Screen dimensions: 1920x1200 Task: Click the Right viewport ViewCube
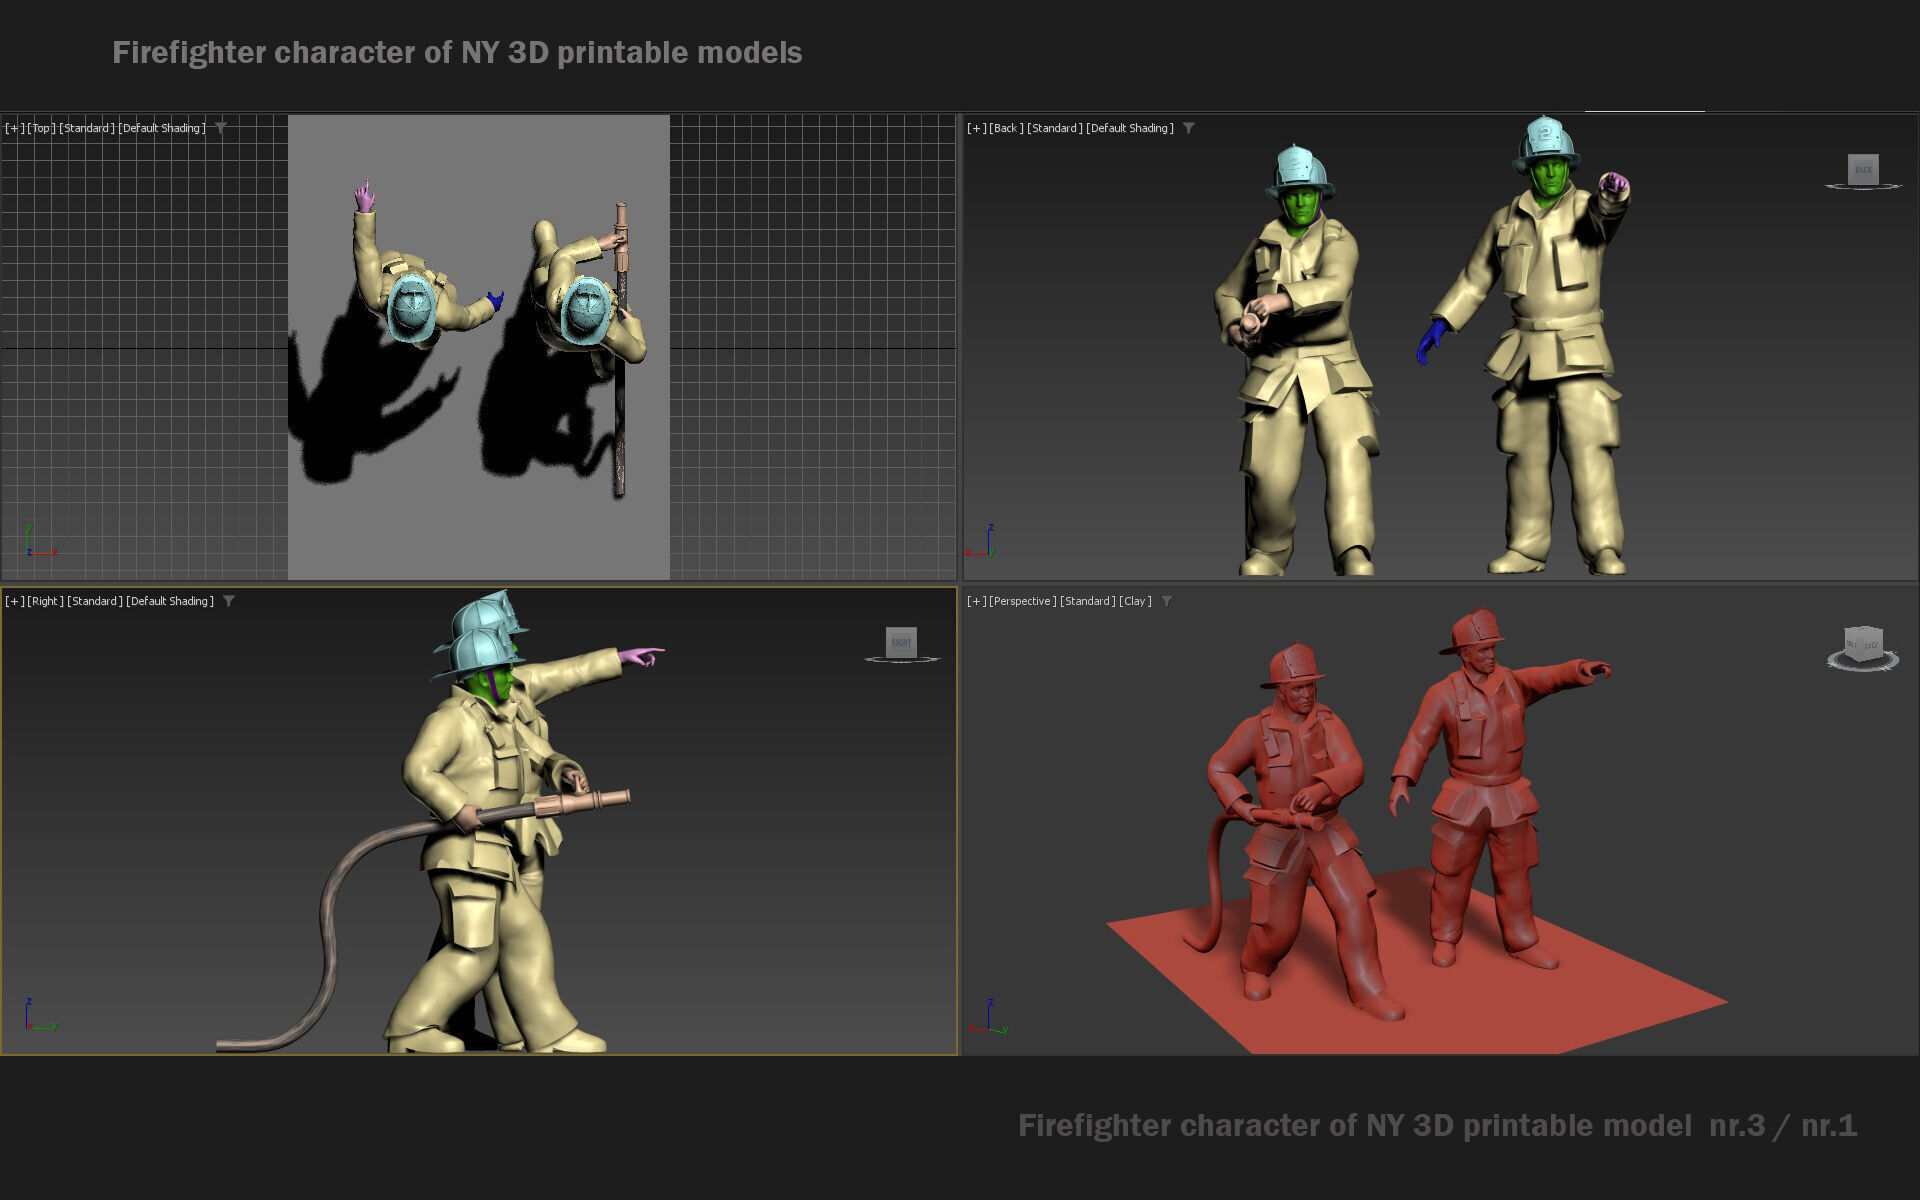901,644
